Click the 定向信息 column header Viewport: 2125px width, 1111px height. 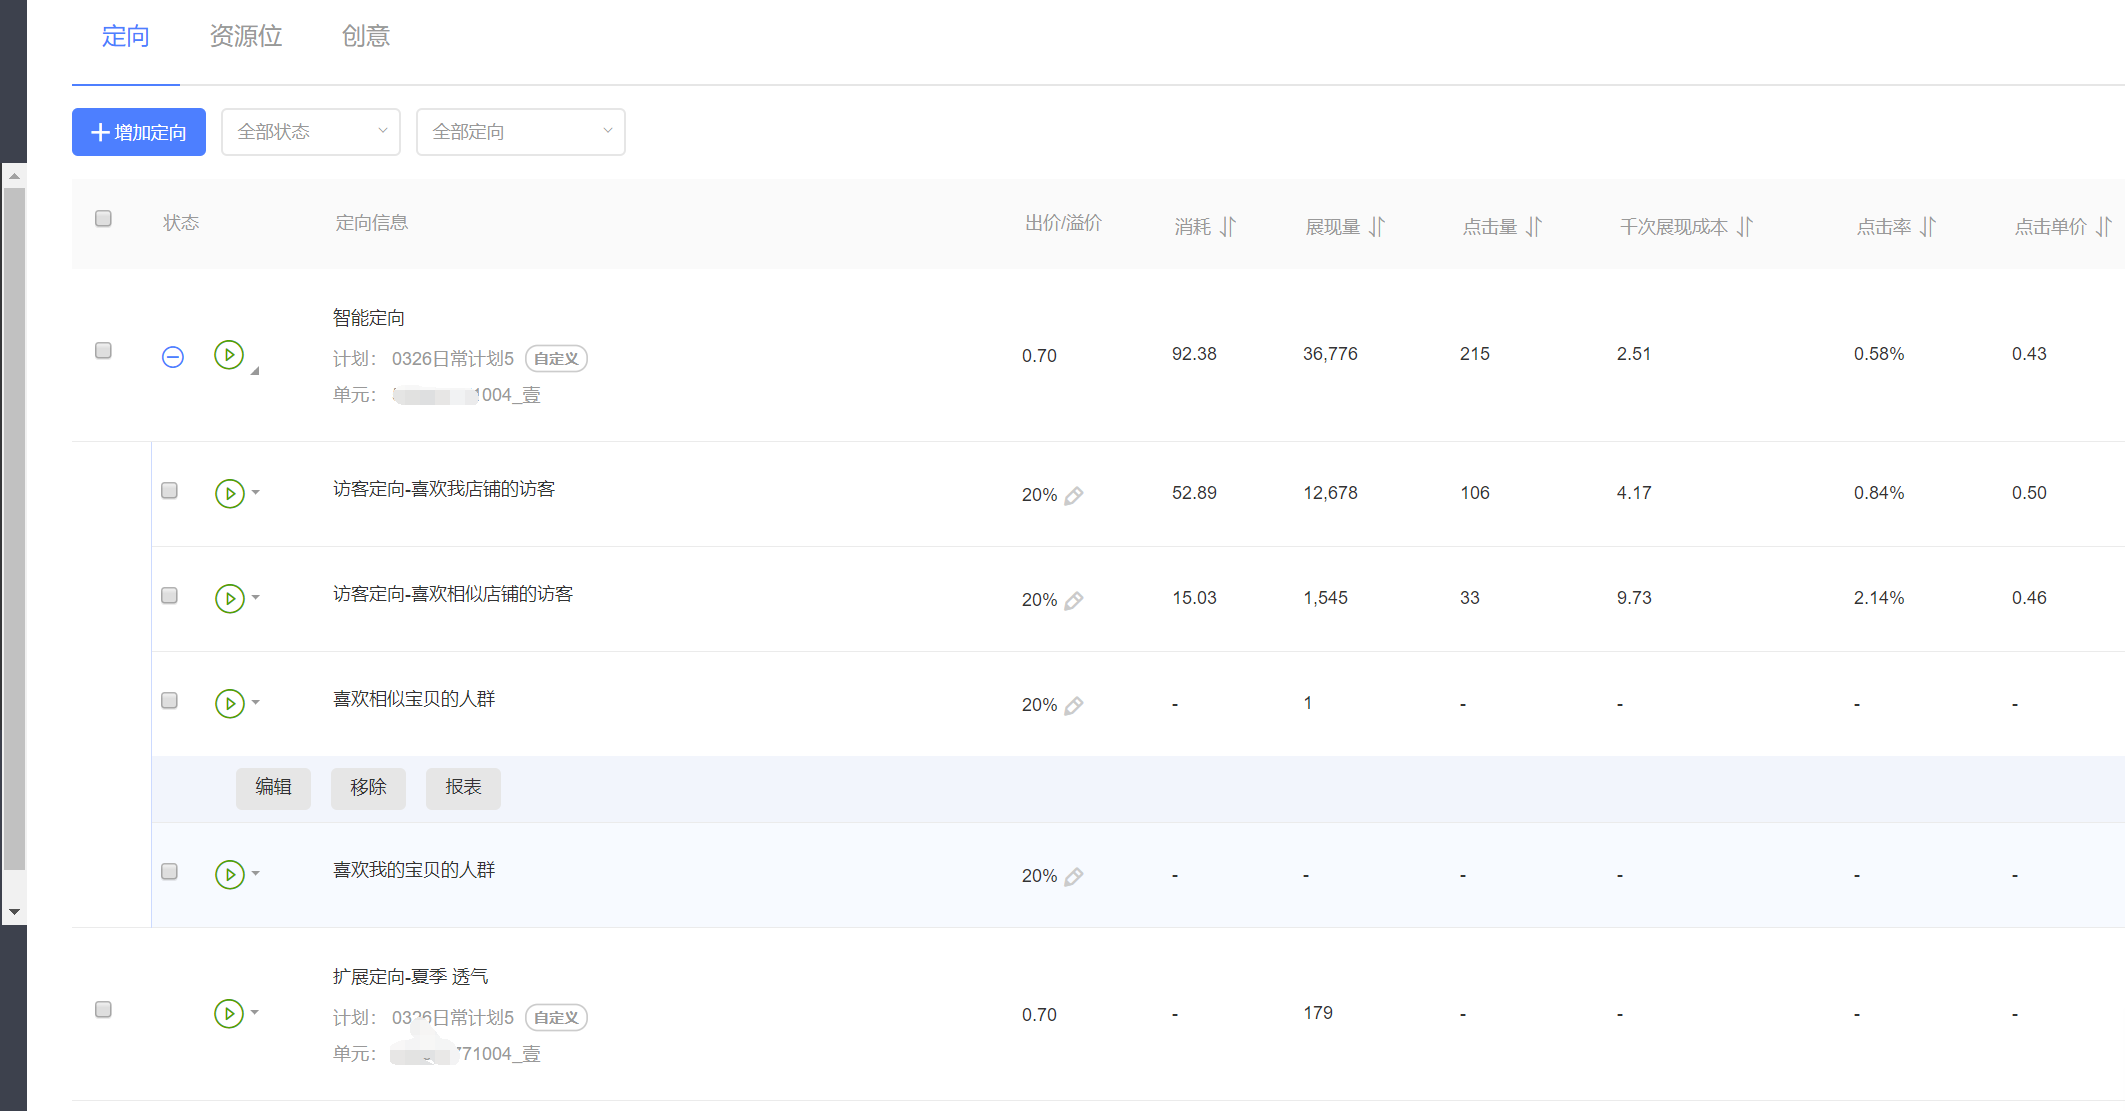tap(372, 223)
